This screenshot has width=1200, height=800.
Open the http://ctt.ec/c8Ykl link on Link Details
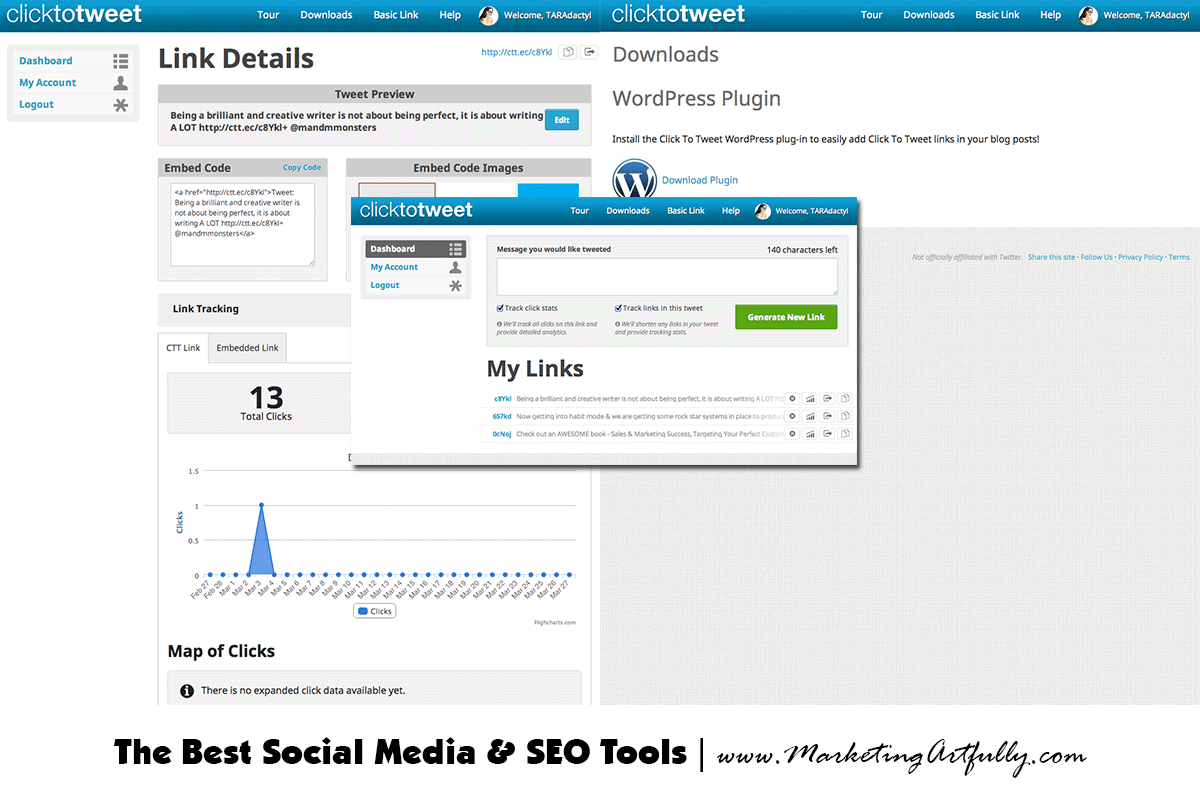516,52
